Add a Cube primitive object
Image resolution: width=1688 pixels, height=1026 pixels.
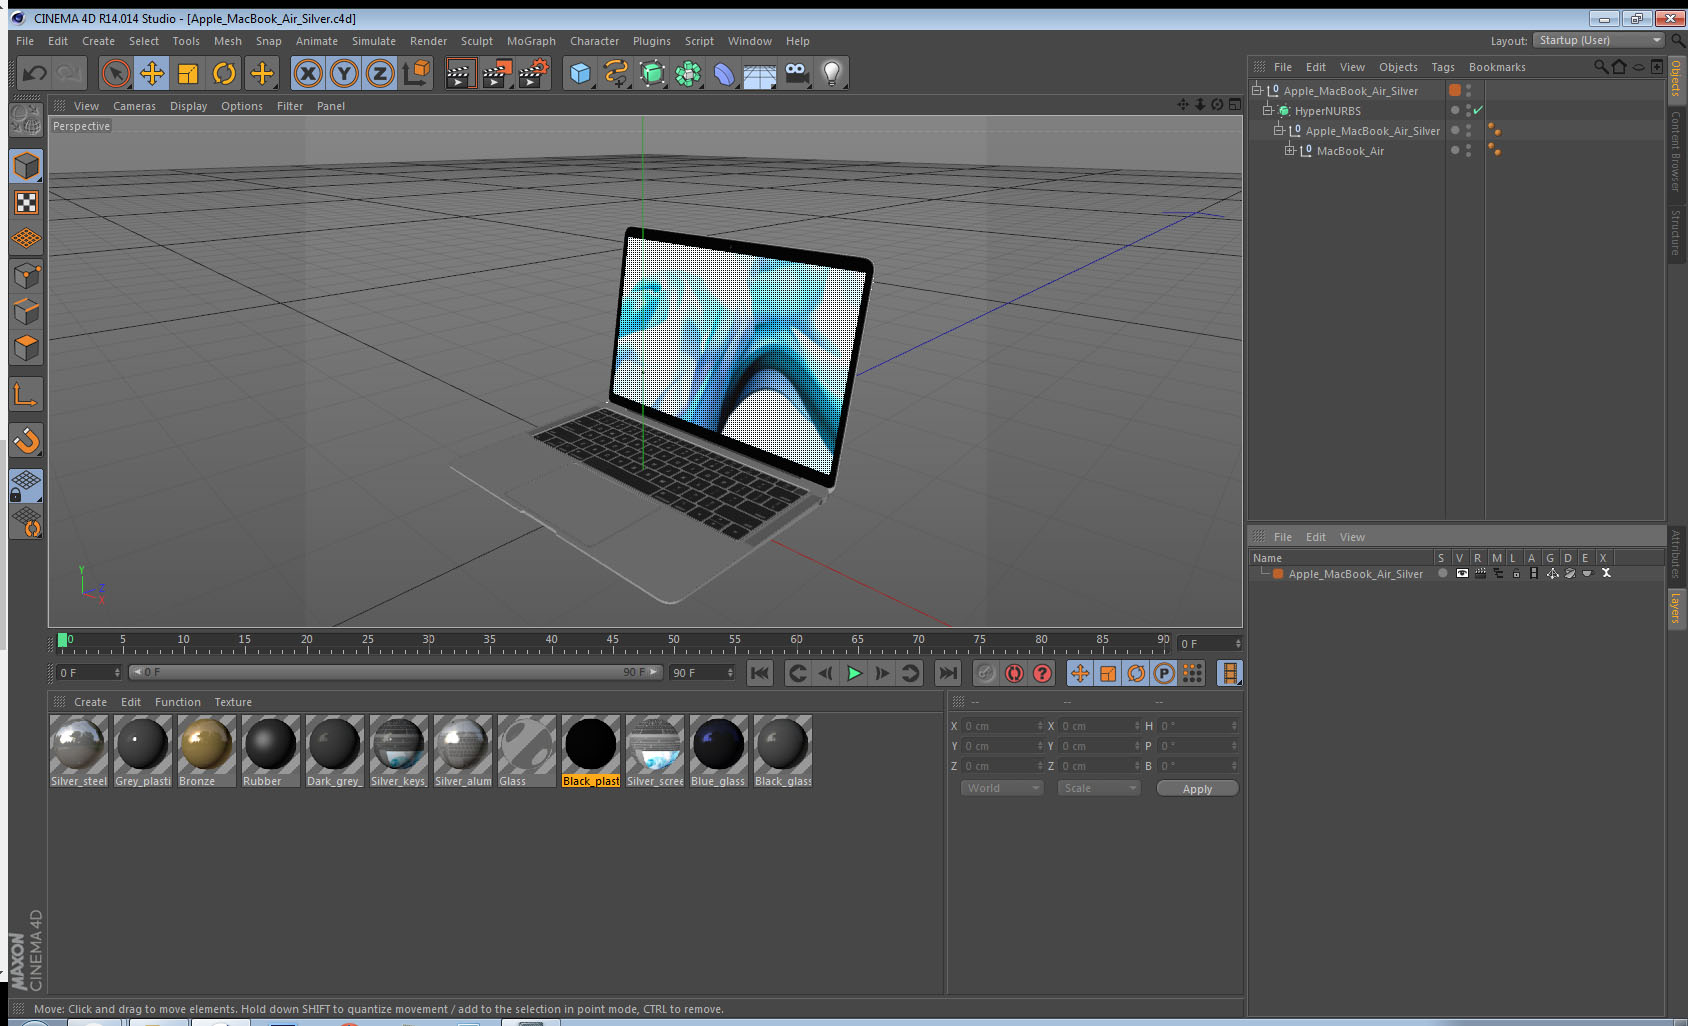click(x=580, y=73)
